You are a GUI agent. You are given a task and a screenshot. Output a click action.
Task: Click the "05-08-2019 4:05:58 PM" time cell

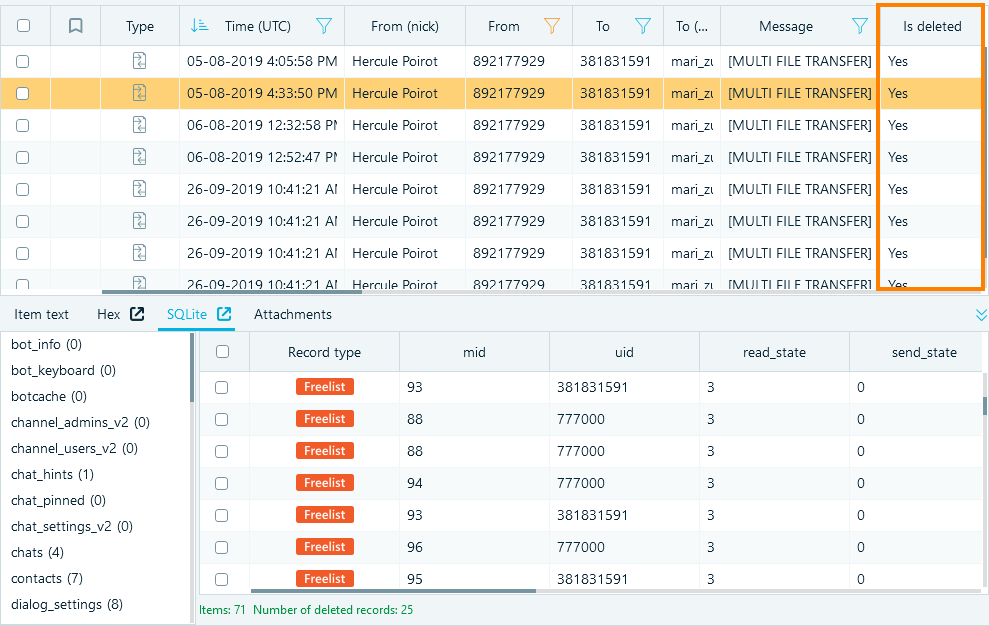coord(262,61)
